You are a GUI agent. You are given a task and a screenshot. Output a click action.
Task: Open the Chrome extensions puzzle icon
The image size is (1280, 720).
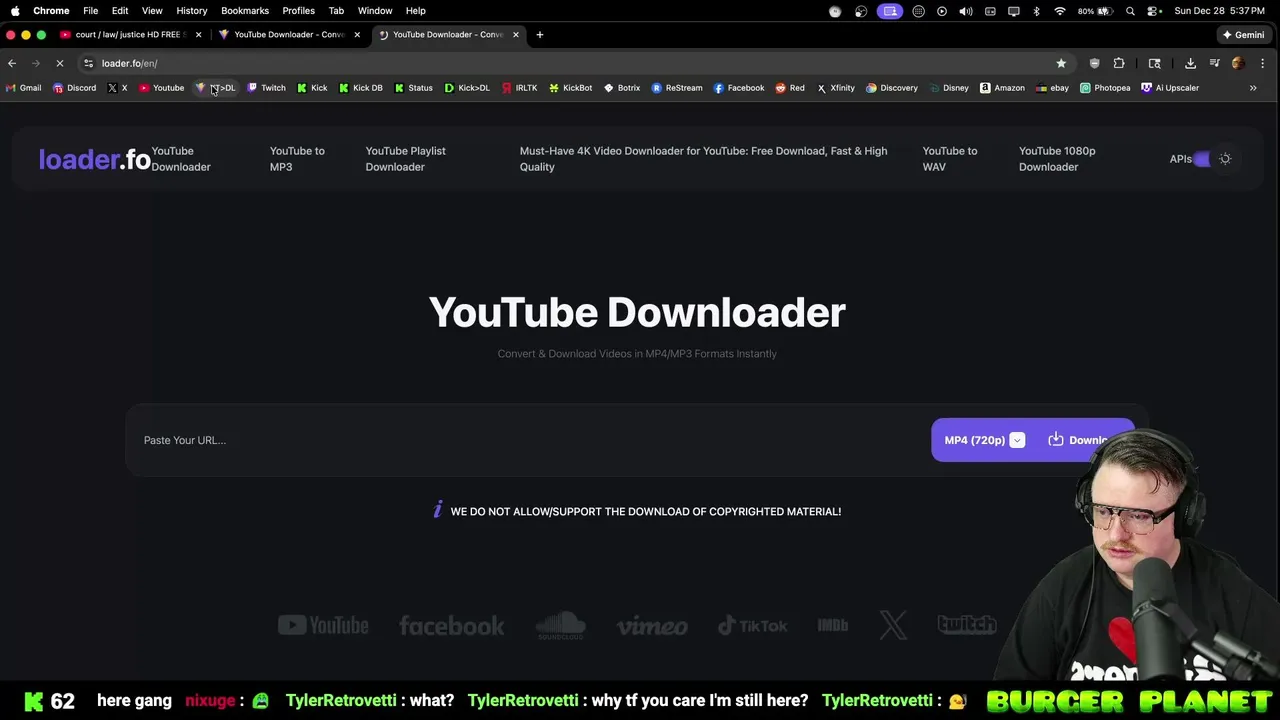[x=1119, y=63]
